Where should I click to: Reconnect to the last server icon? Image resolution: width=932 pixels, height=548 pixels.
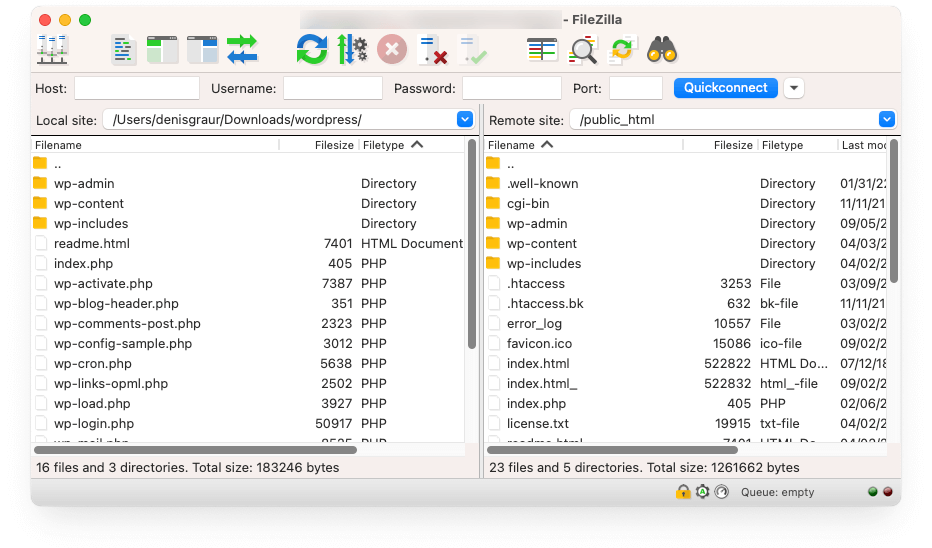coord(473,50)
